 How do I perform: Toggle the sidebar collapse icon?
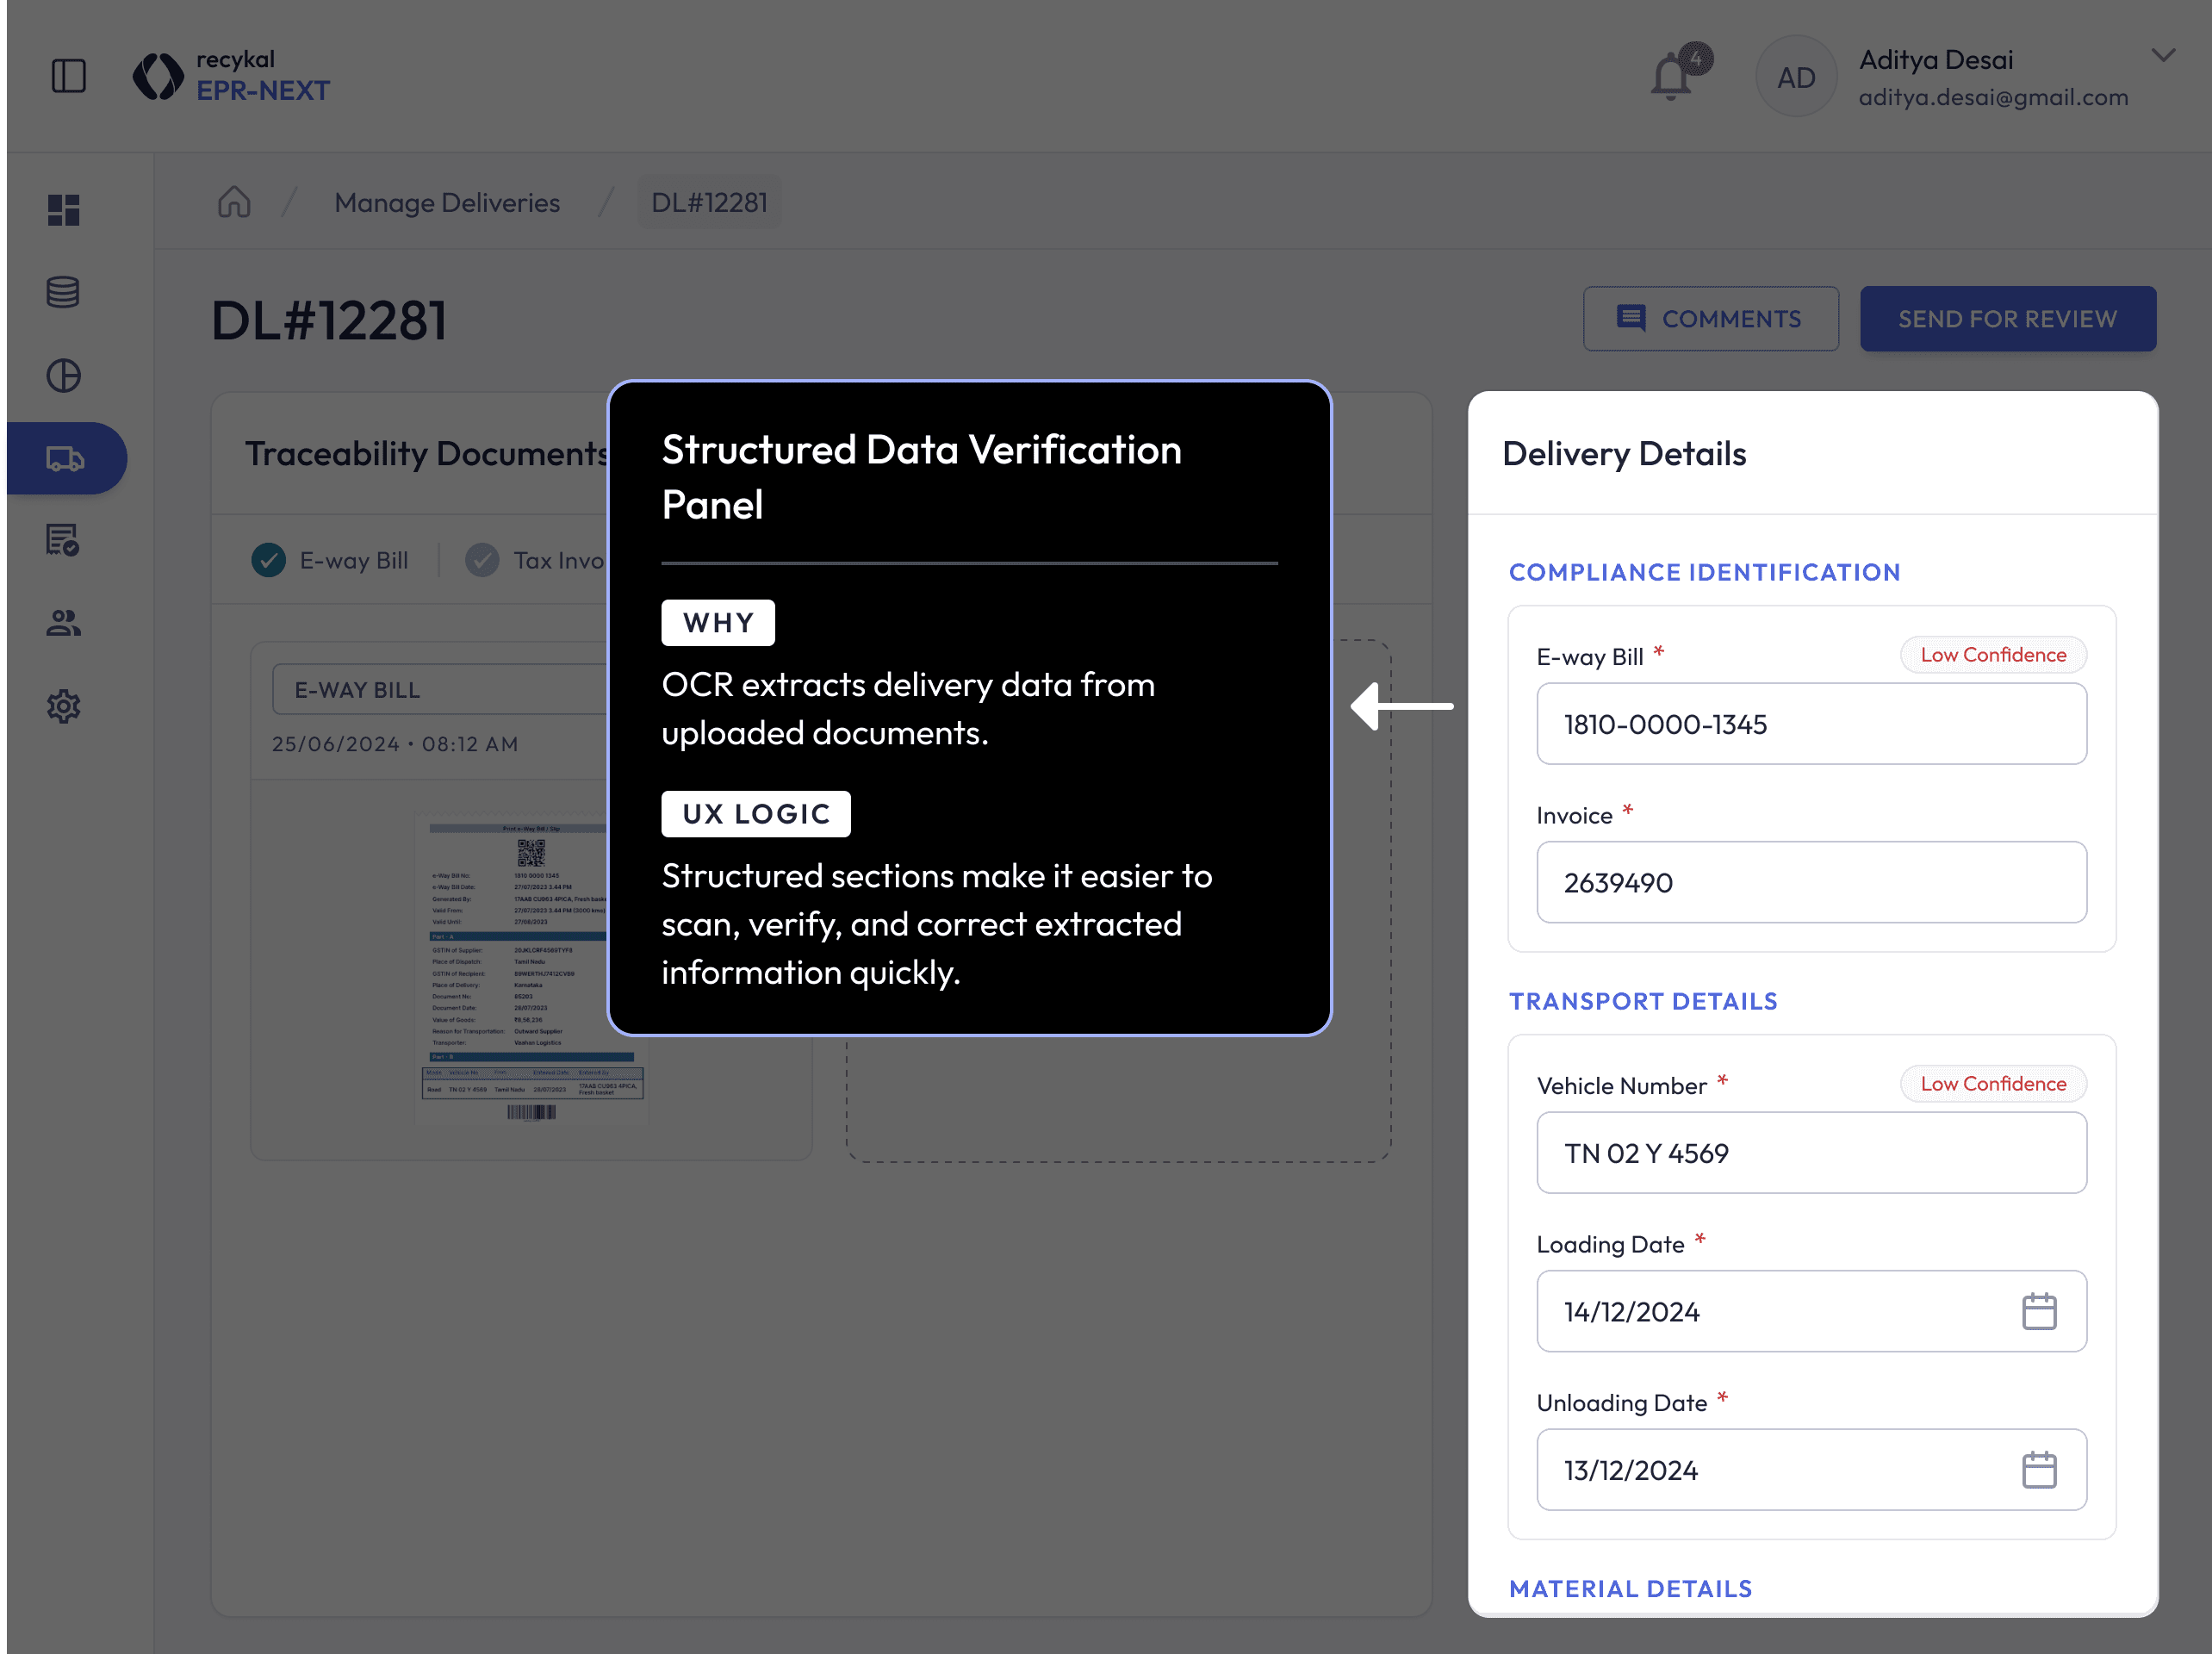(x=68, y=76)
